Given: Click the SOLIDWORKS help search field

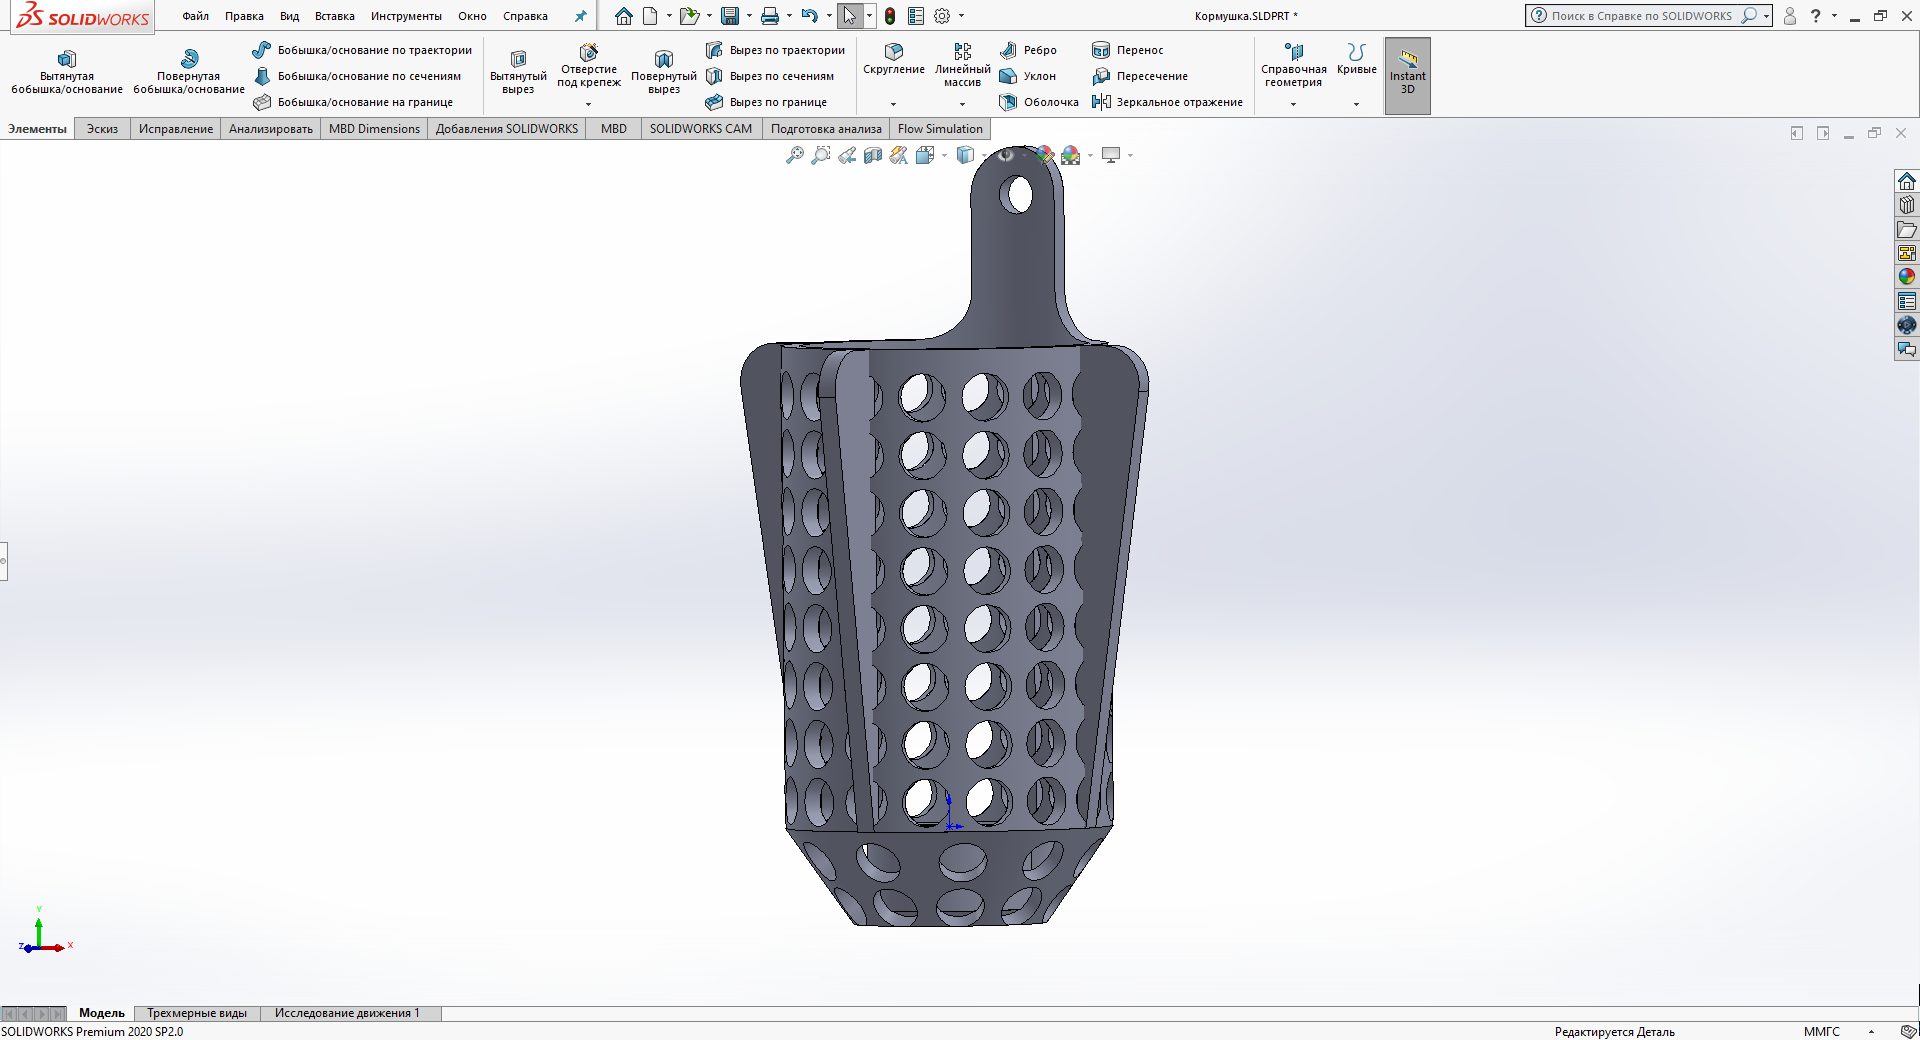Looking at the screenshot, I should point(1640,16).
